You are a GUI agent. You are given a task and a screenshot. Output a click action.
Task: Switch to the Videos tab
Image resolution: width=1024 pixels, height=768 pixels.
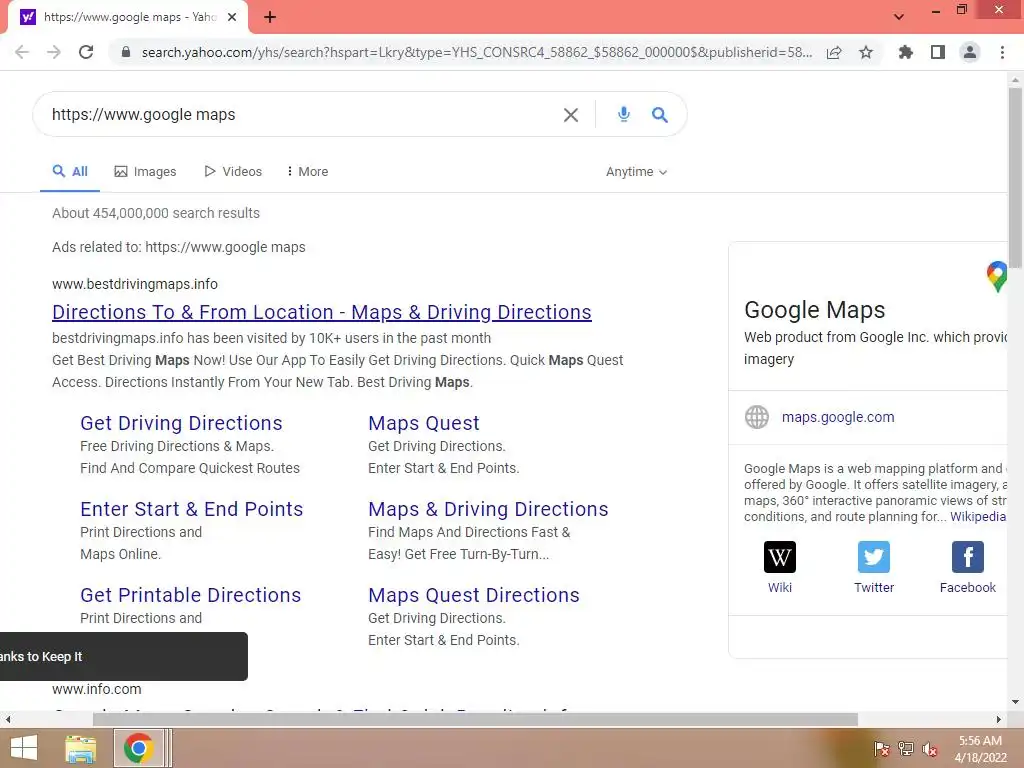pos(232,172)
